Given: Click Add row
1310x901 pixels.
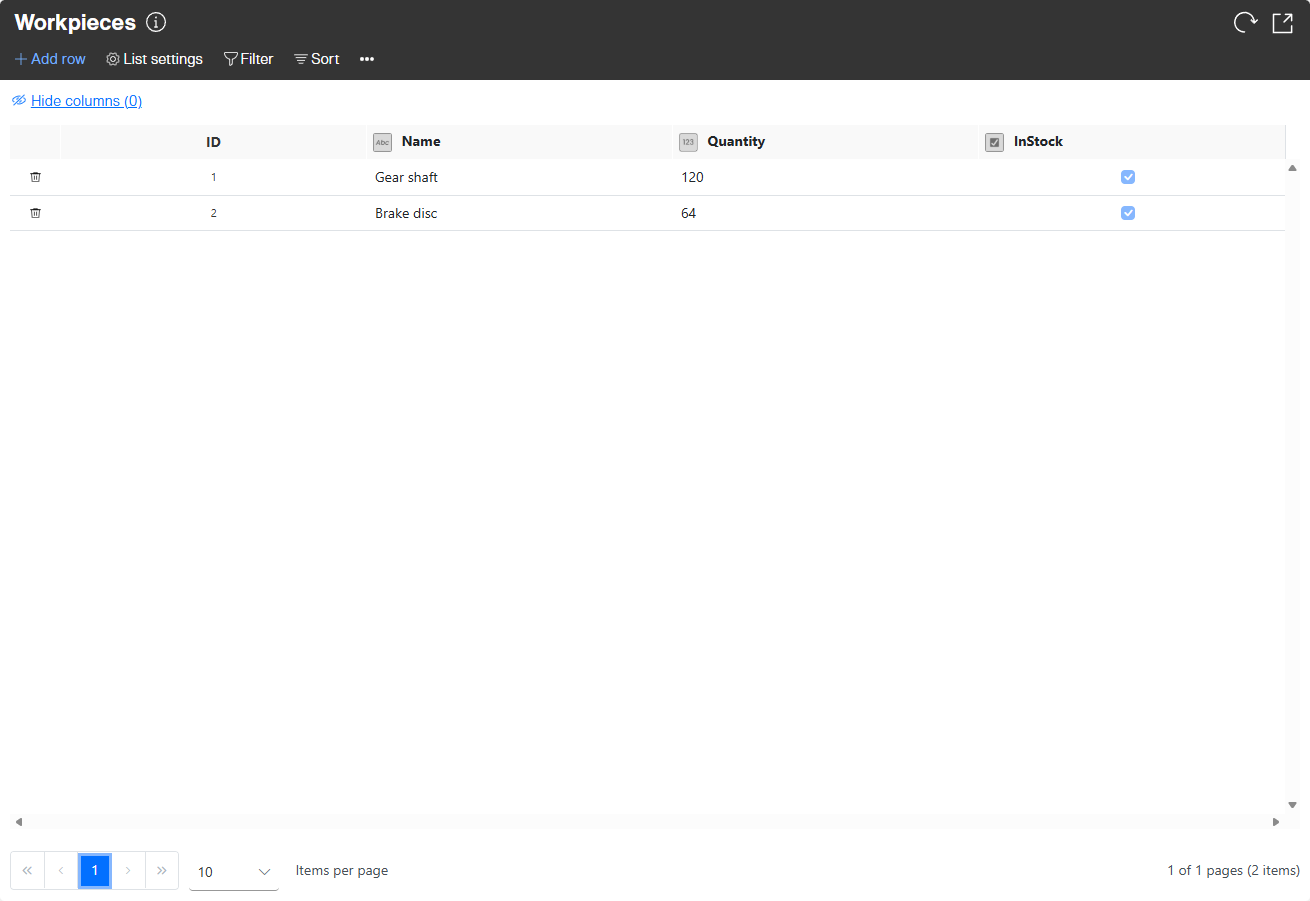Looking at the screenshot, I should tap(50, 59).
